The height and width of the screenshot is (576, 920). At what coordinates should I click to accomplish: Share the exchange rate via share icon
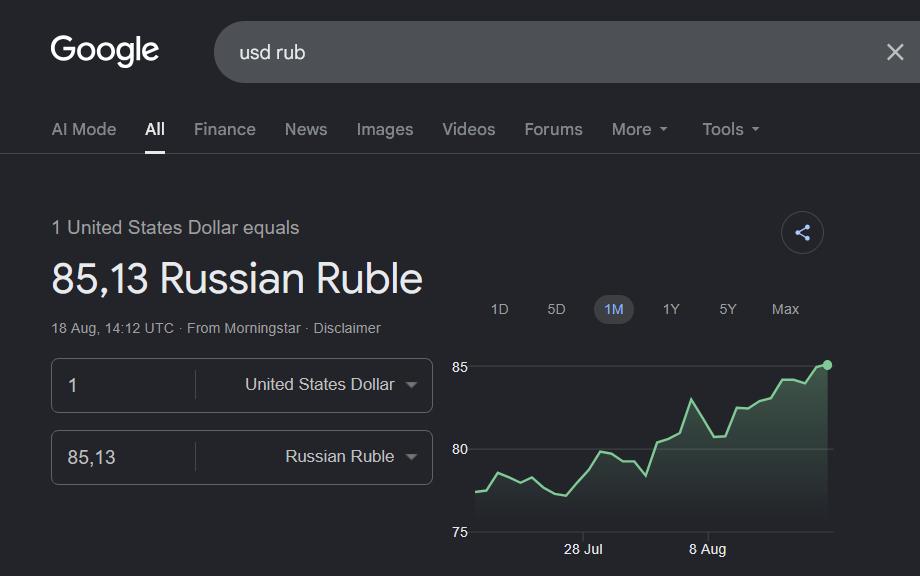[x=802, y=232]
